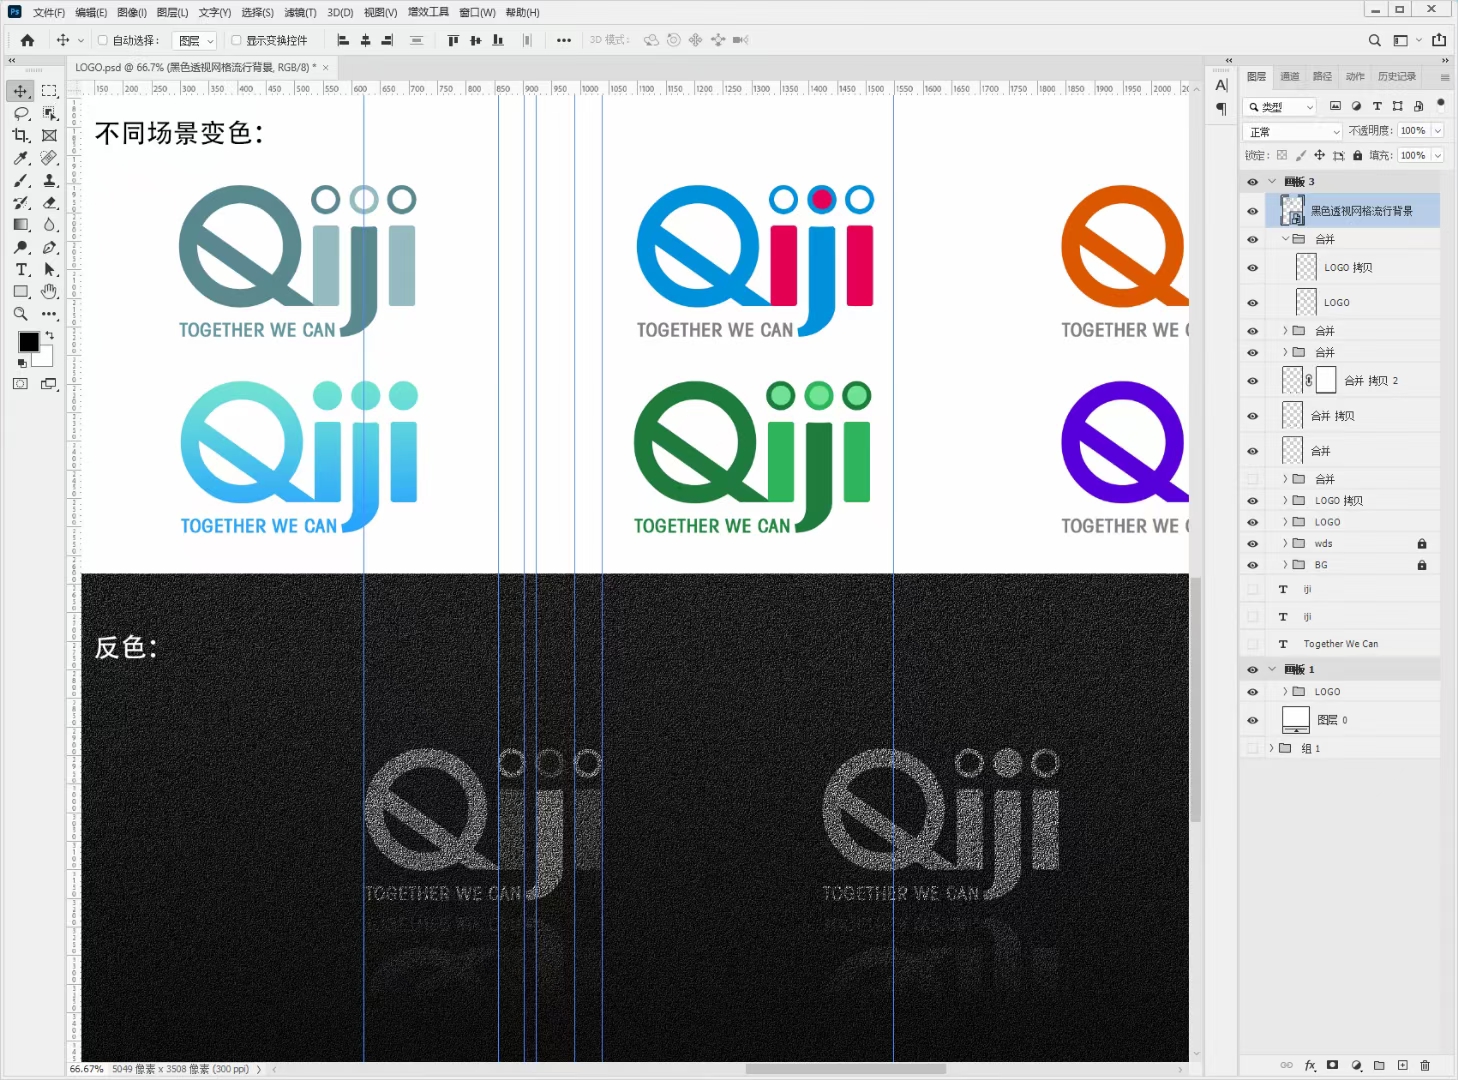Viewport: 1458px width, 1080px height.
Task: Select the Eyedropper tool
Action: pos(20,158)
